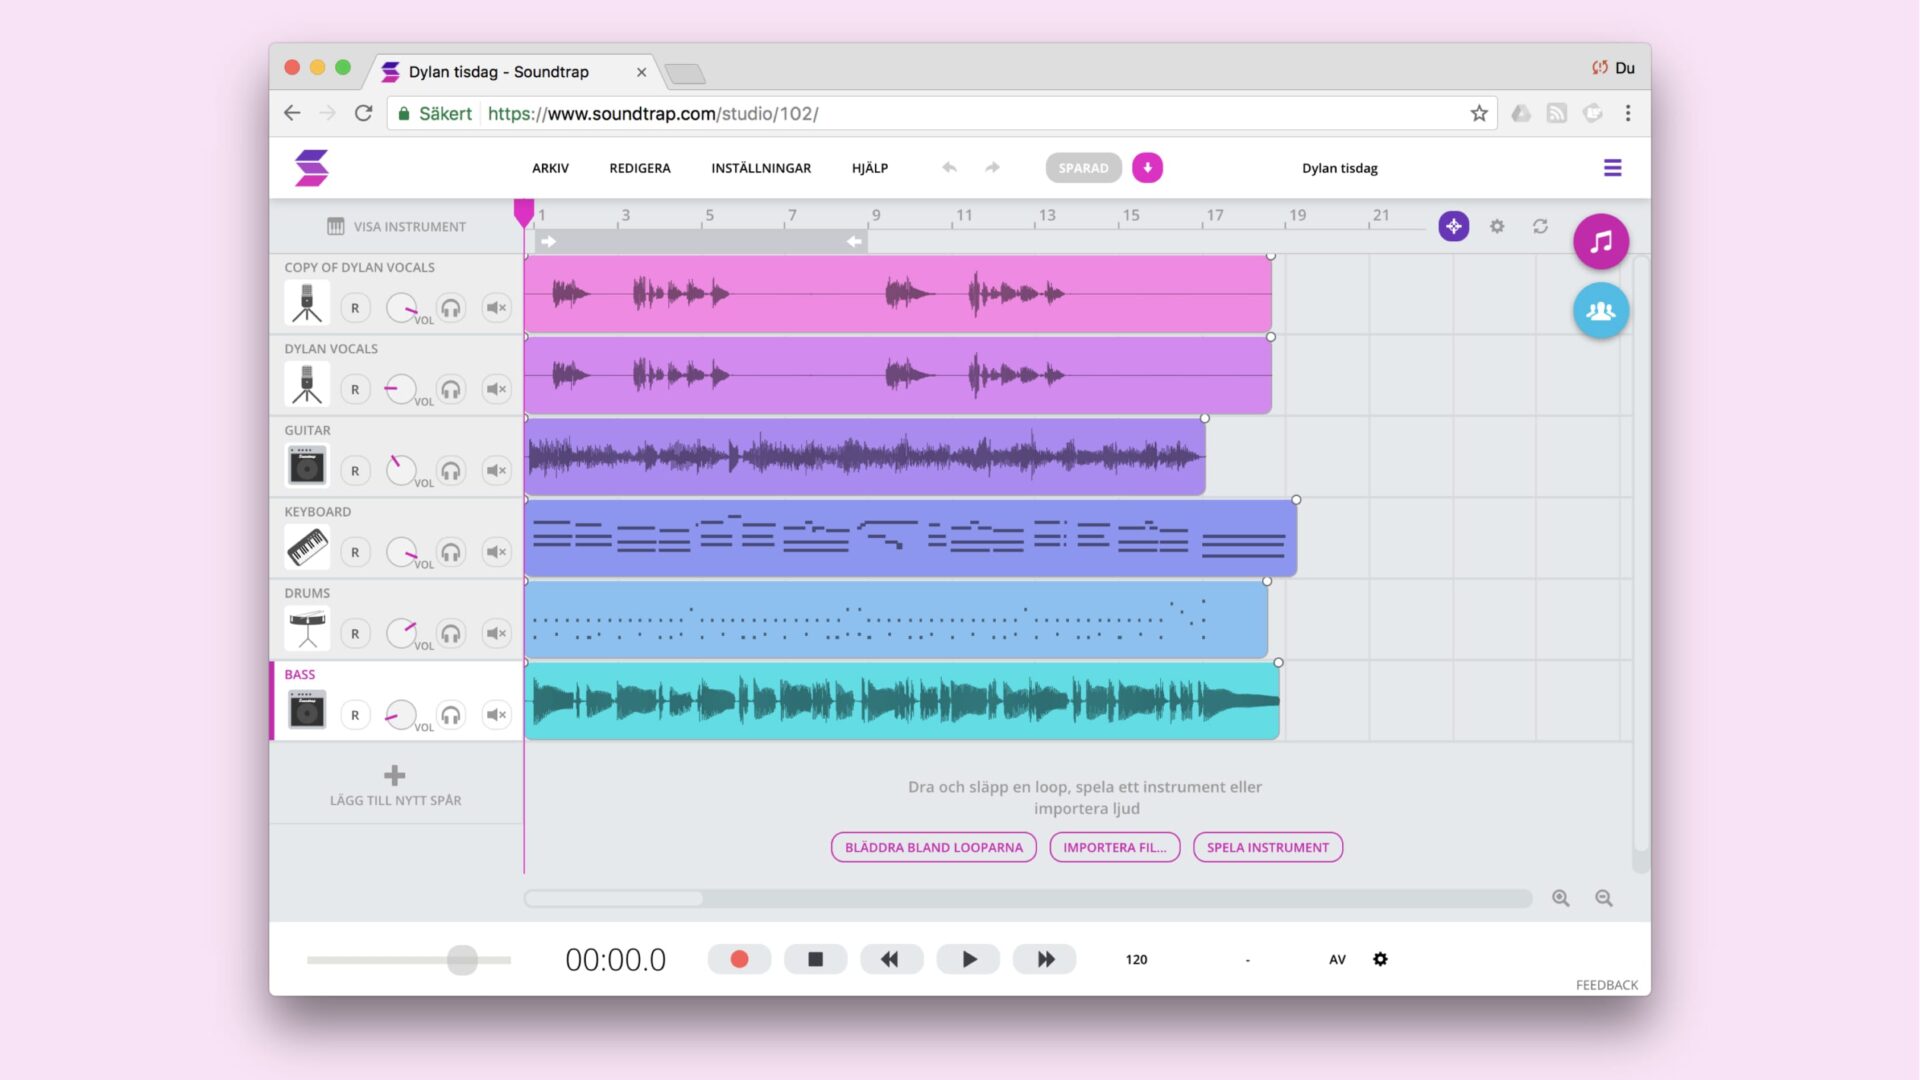Click the purple add-loop crosshair icon above the timeline
The width and height of the screenshot is (1920, 1080).
click(x=1453, y=226)
